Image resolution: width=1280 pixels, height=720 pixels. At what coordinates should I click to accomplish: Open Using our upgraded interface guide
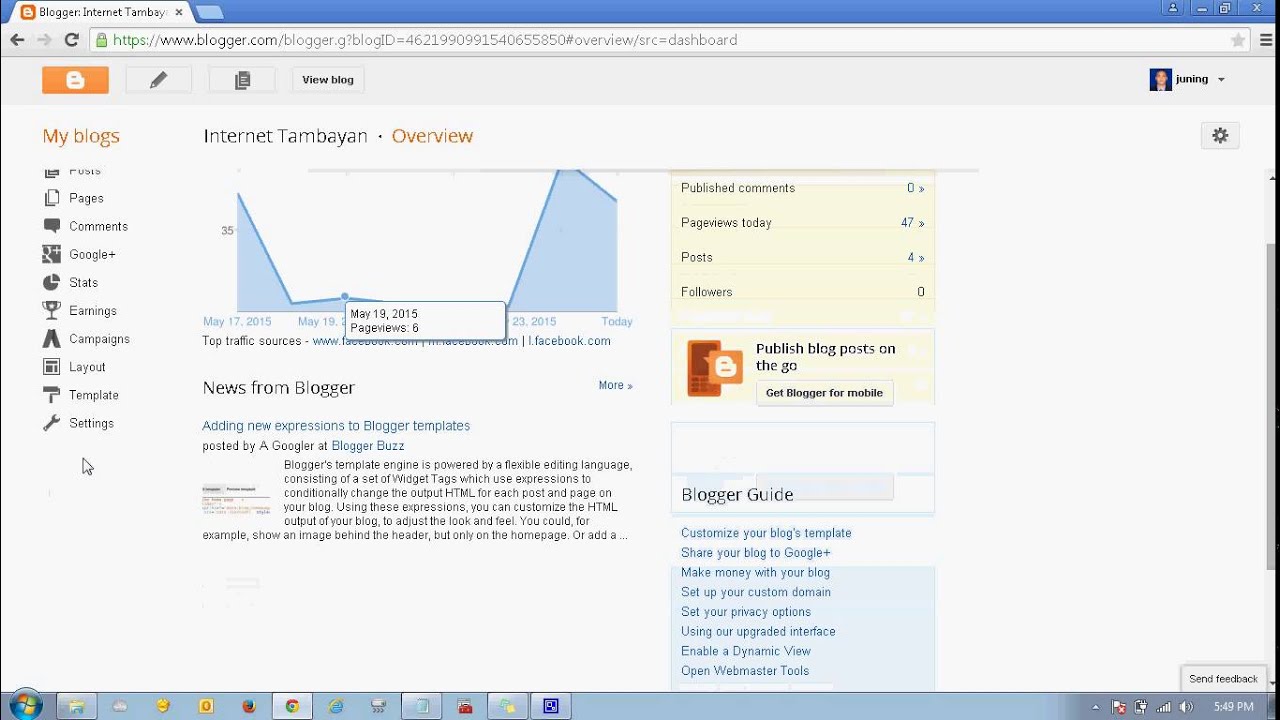758,632
